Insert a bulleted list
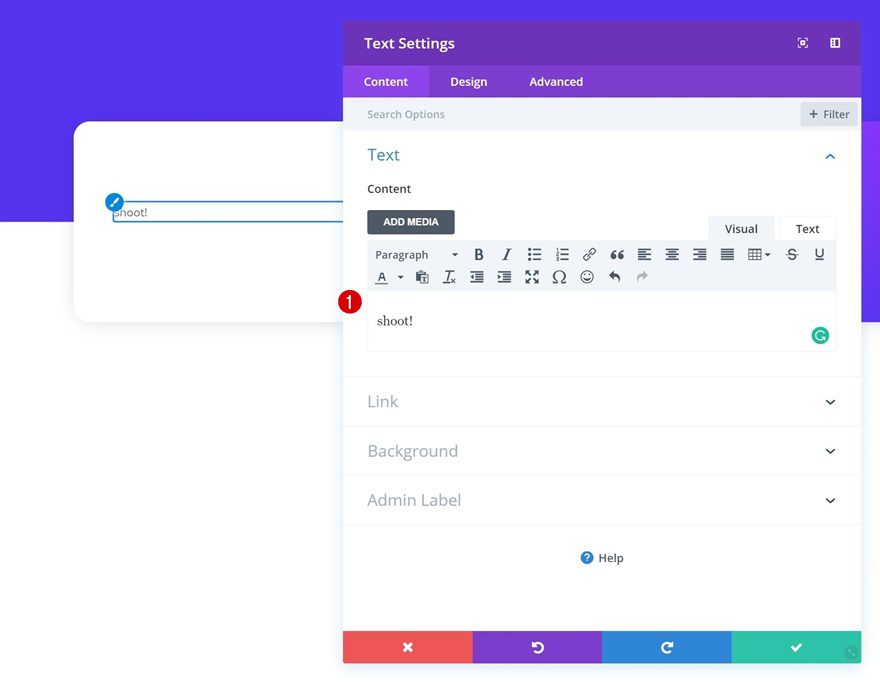Image resolution: width=880 pixels, height=687 pixels. pyautogui.click(x=534, y=254)
